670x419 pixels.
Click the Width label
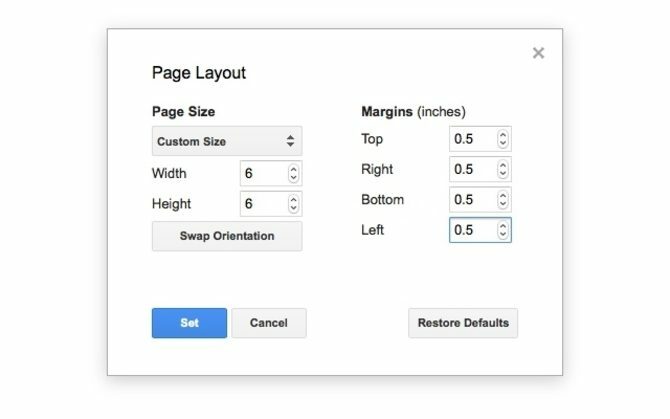[169, 173]
